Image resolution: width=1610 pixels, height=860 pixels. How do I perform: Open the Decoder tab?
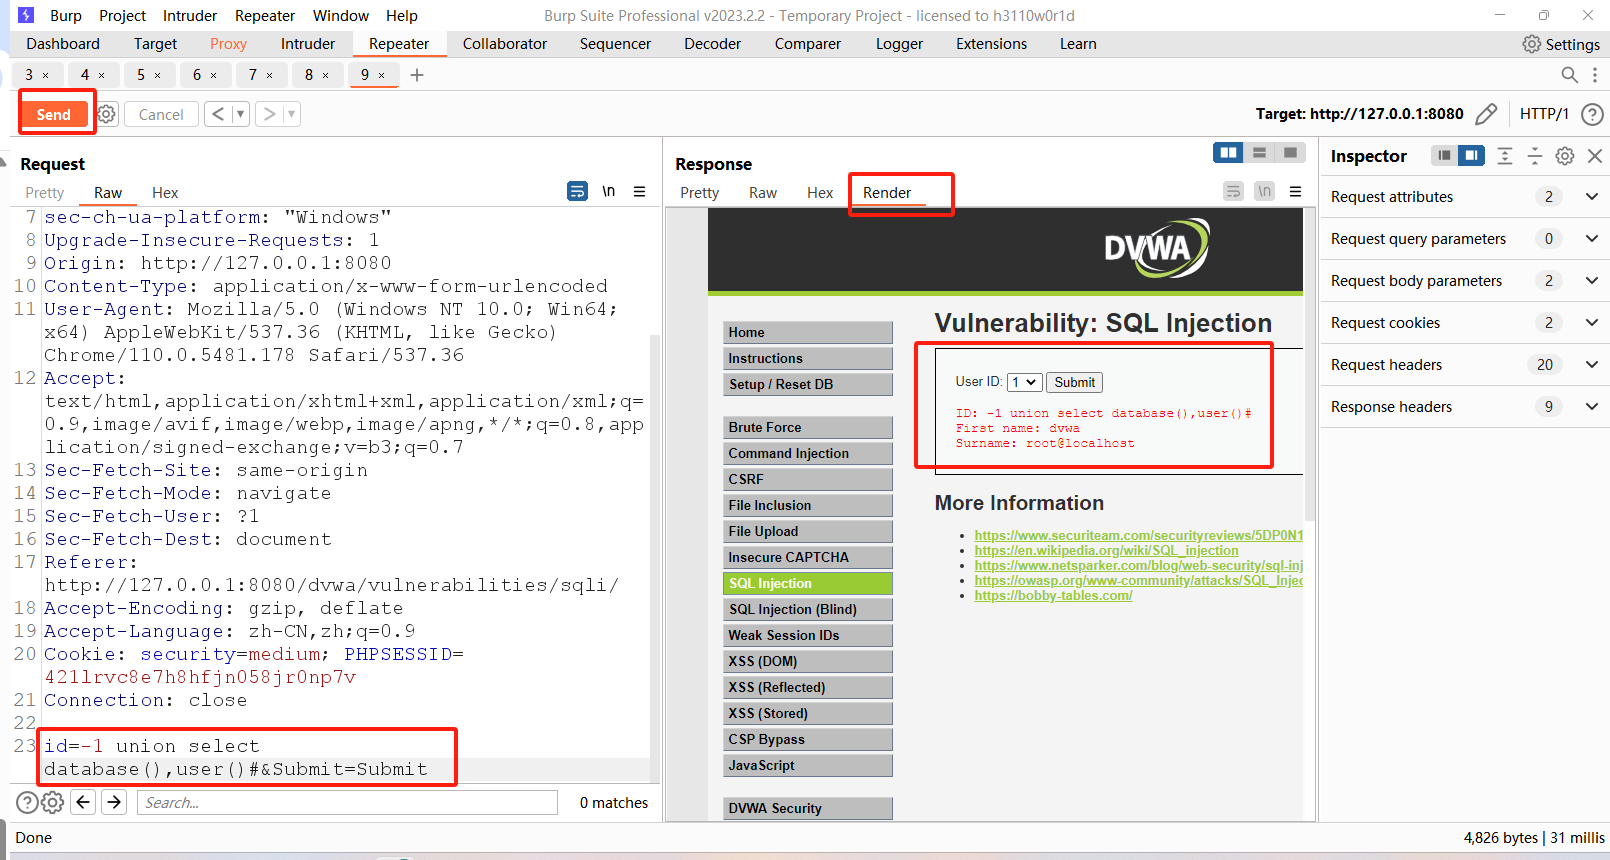pyautogui.click(x=712, y=44)
